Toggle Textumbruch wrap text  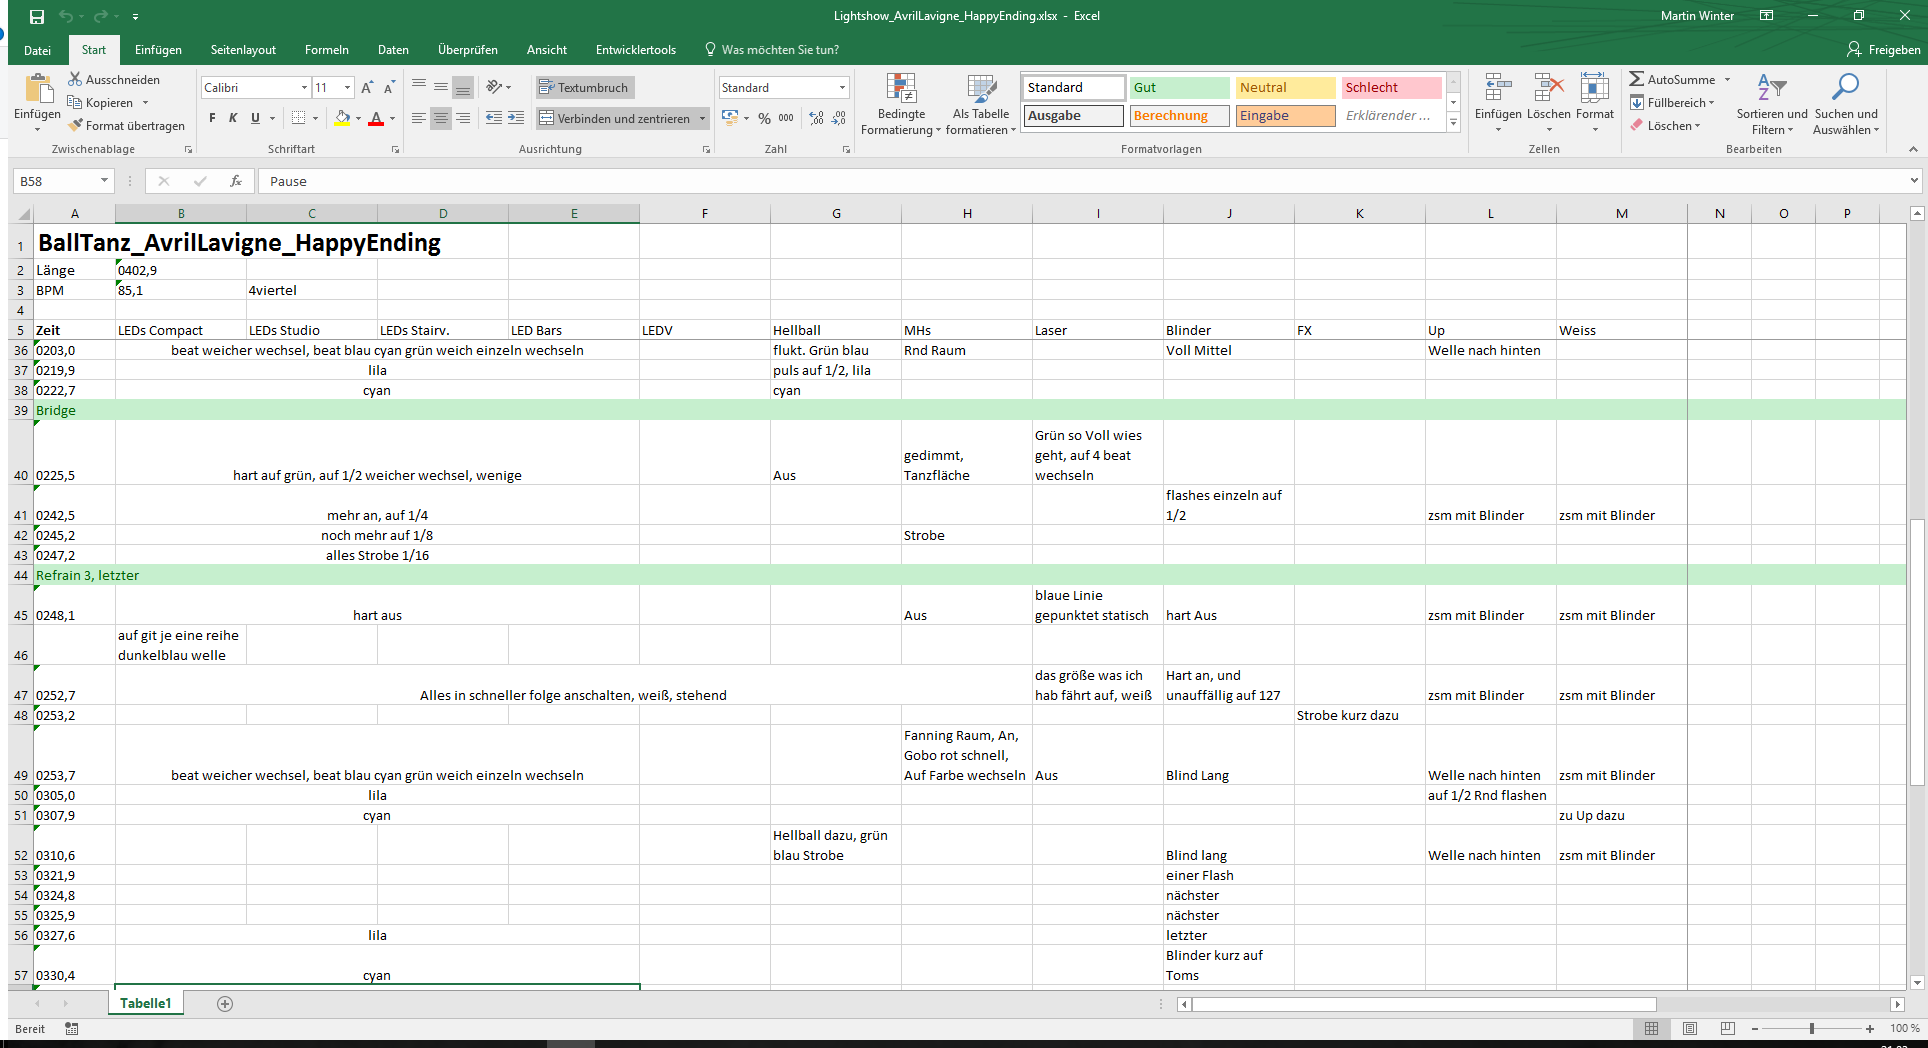click(x=584, y=88)
